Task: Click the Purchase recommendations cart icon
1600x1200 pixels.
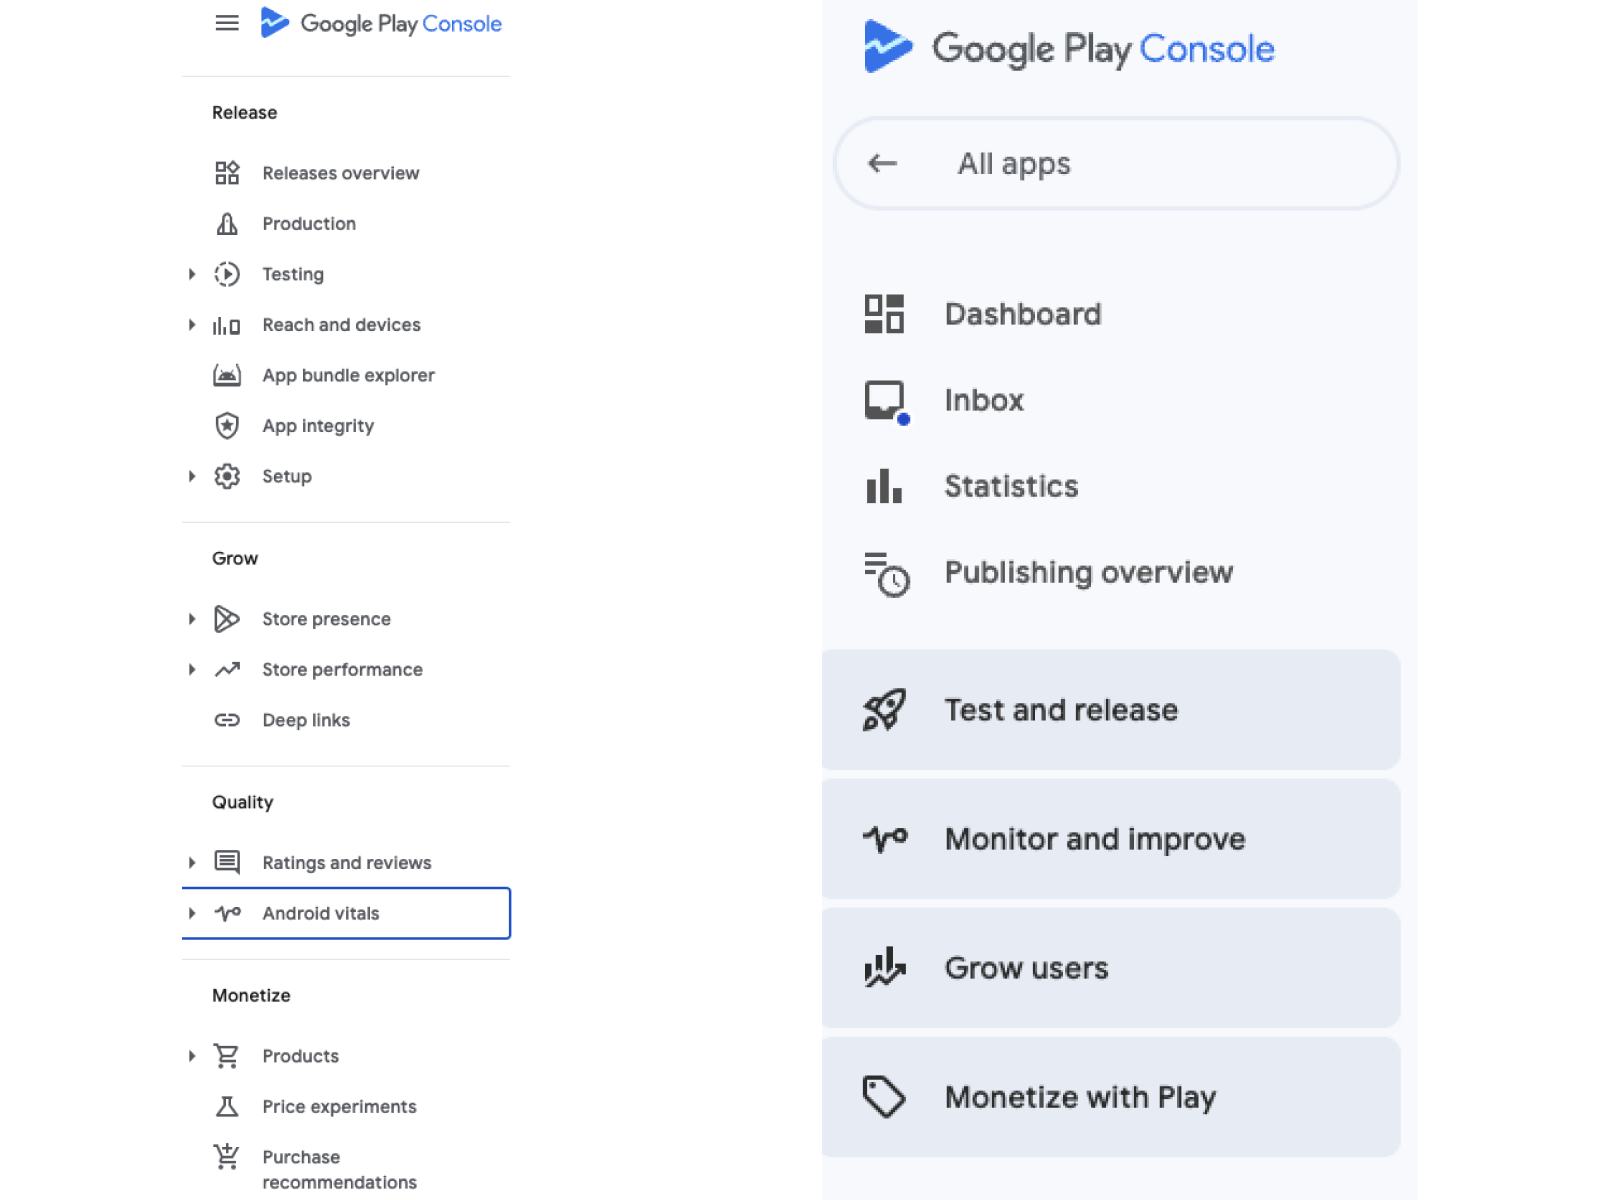Action: coord(227,1157)
